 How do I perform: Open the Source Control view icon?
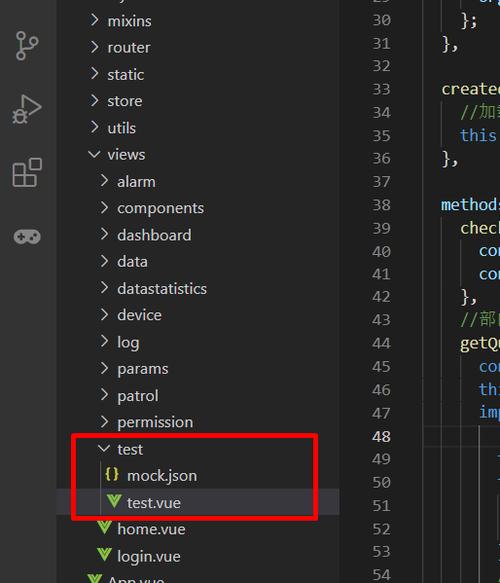coord(27,46)
